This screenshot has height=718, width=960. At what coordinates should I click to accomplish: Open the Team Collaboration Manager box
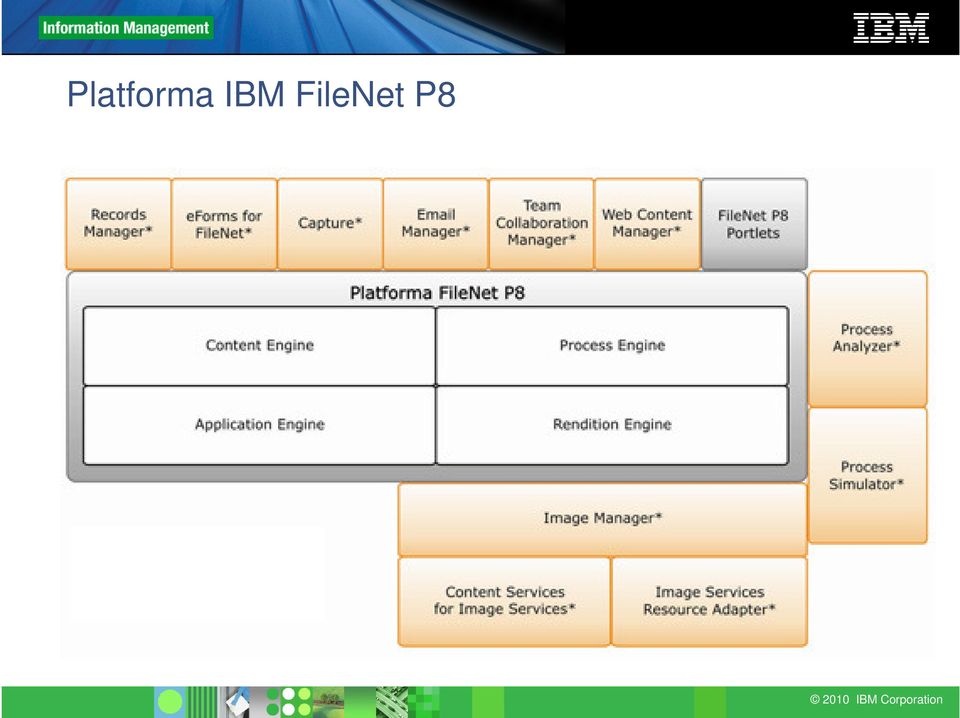click(541, 223)
